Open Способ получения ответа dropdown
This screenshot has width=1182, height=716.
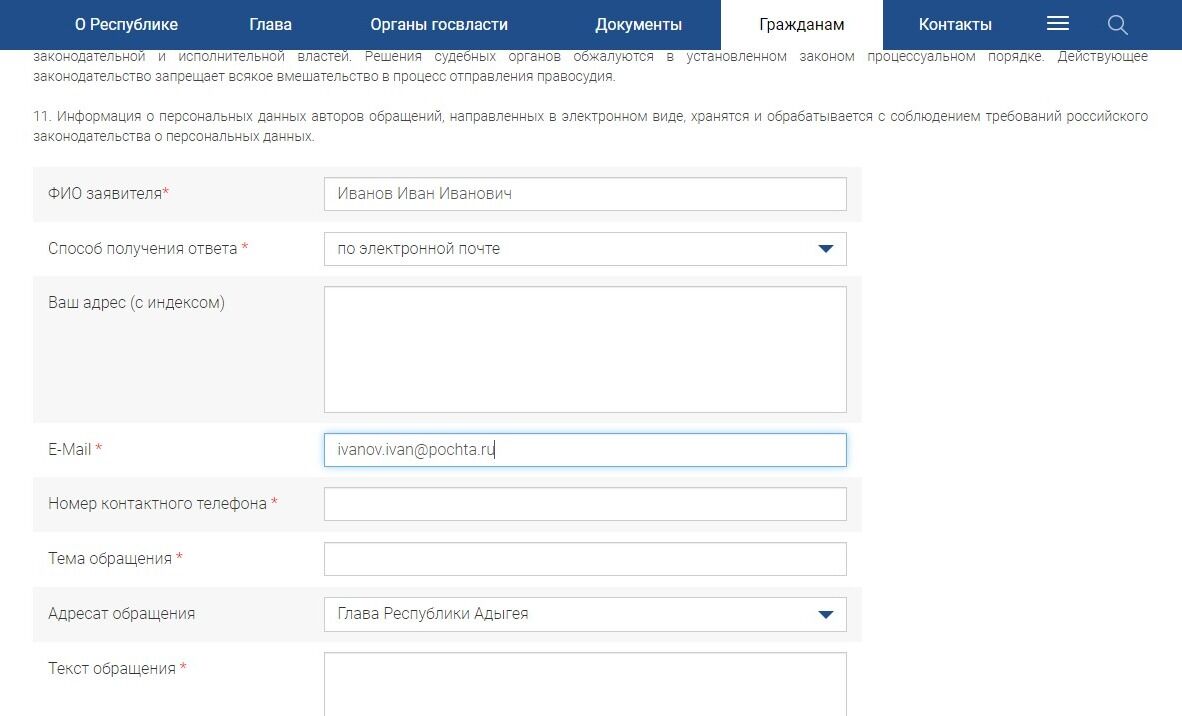[x=585, y=249]
